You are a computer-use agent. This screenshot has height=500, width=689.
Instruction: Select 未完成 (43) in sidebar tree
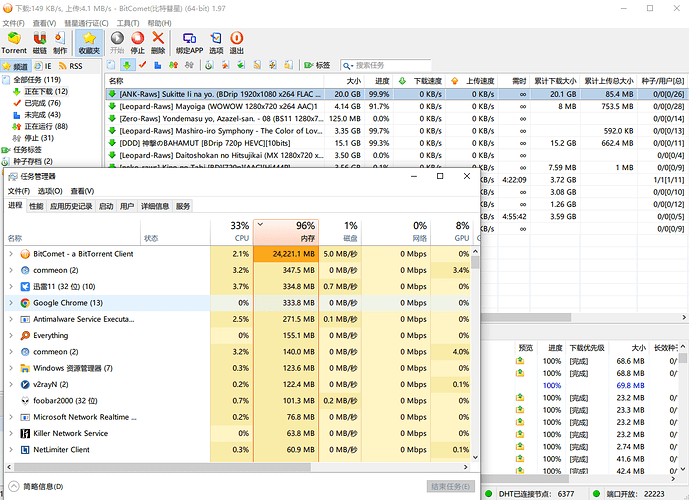point(42,115)
